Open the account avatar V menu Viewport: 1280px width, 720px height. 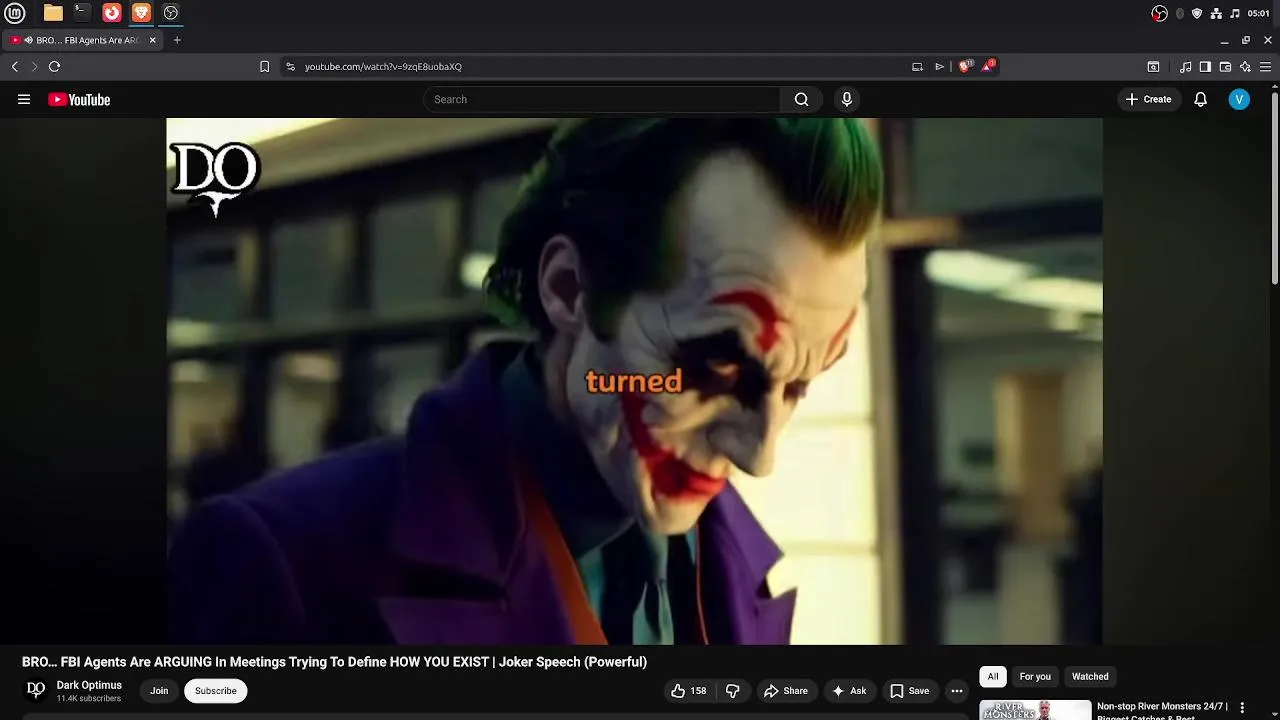(x=1239, y=99)
